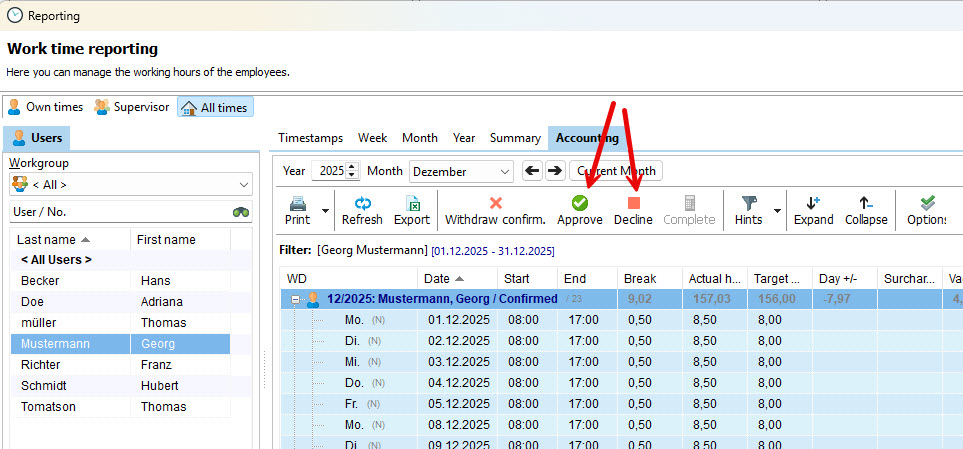The height and width of the screenshot is (449, 963).
Task: Go to previous month arrow button
Action: [533, 171]
